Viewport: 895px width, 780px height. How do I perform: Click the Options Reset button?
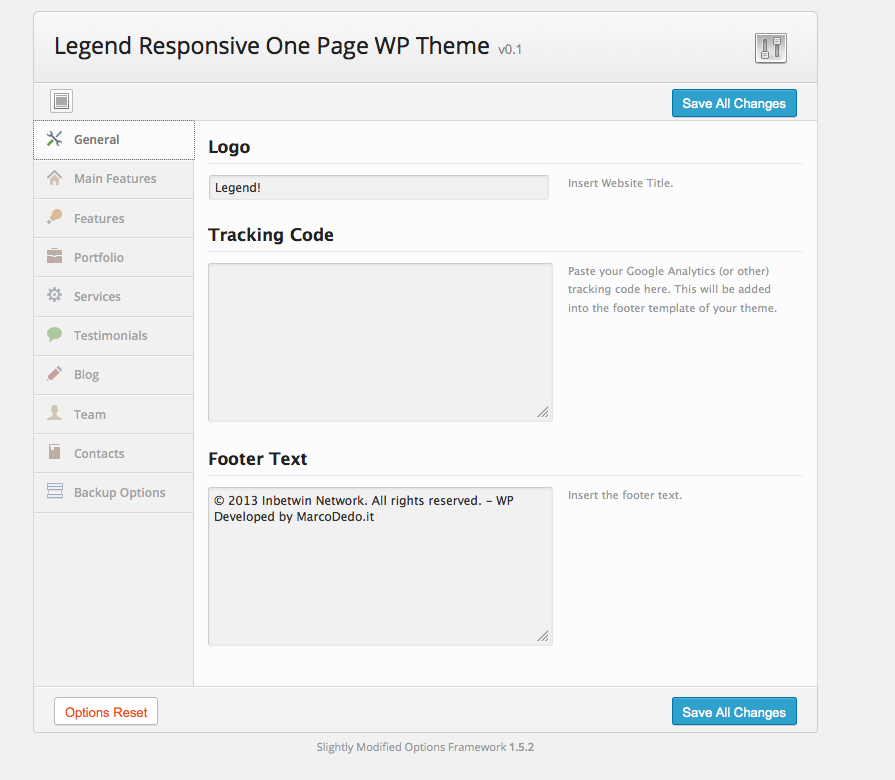(x=106, y=712)
